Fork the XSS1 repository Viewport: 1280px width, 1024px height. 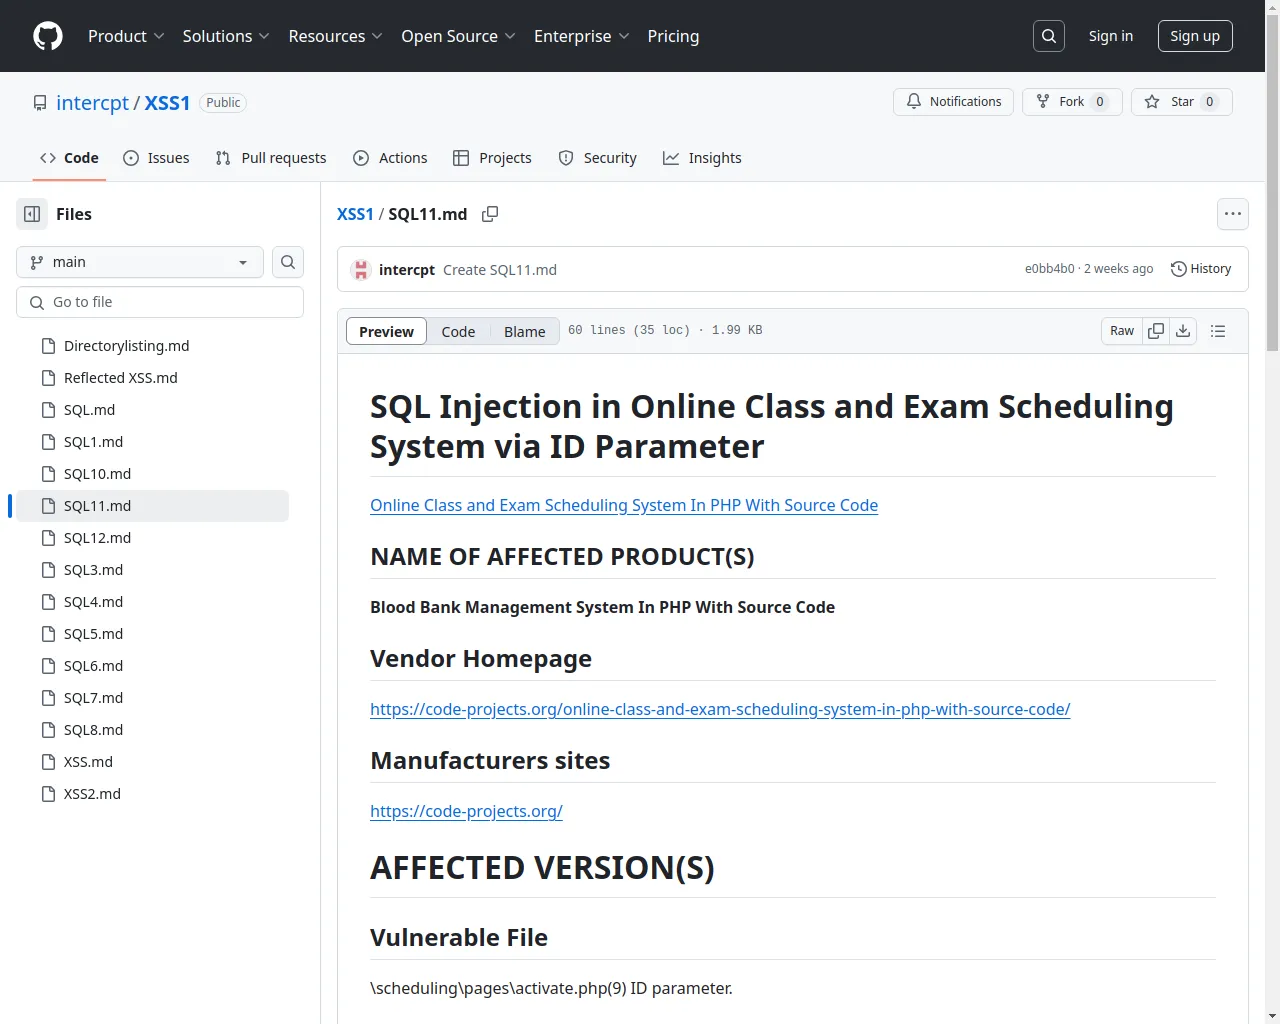1072,102
